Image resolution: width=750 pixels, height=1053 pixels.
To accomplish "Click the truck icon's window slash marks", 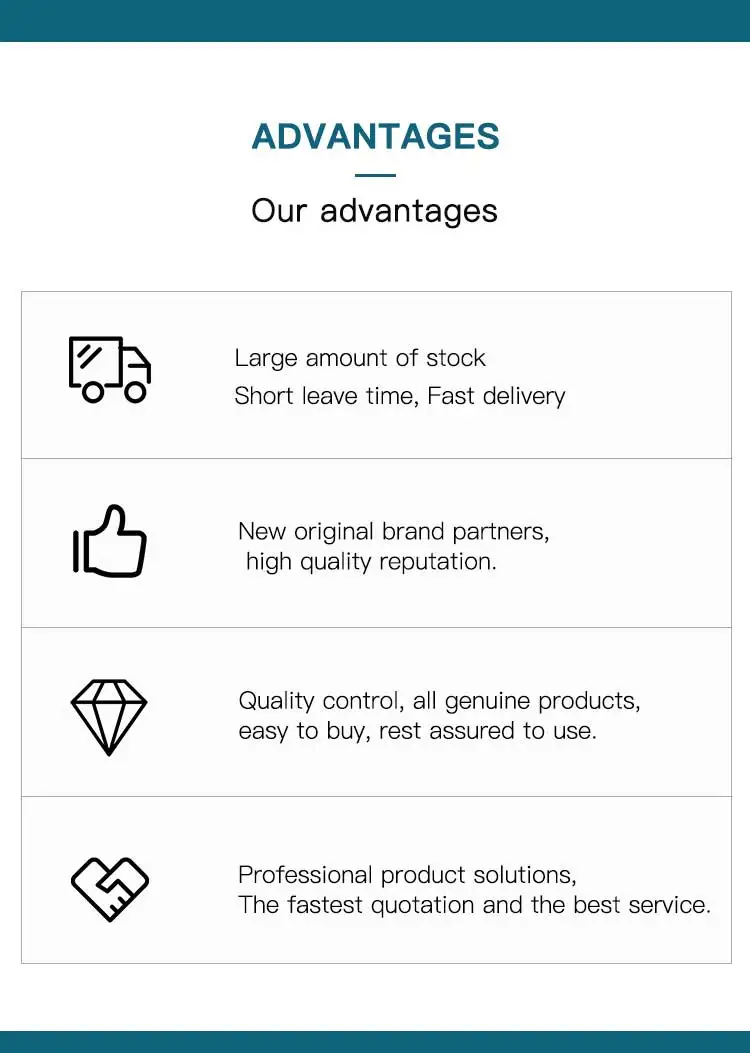I will pos(88,355).
